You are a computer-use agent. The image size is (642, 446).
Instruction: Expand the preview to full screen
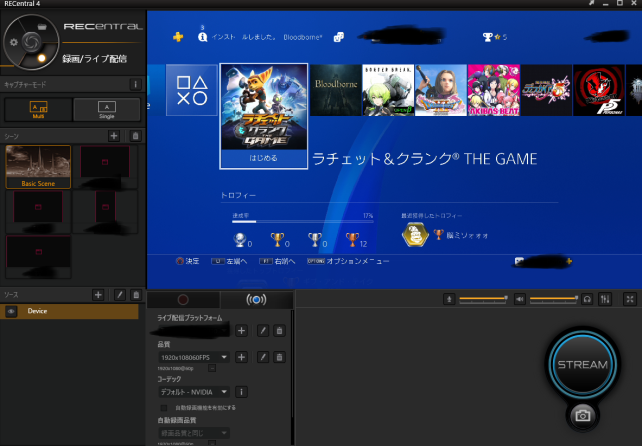point(630,299)
